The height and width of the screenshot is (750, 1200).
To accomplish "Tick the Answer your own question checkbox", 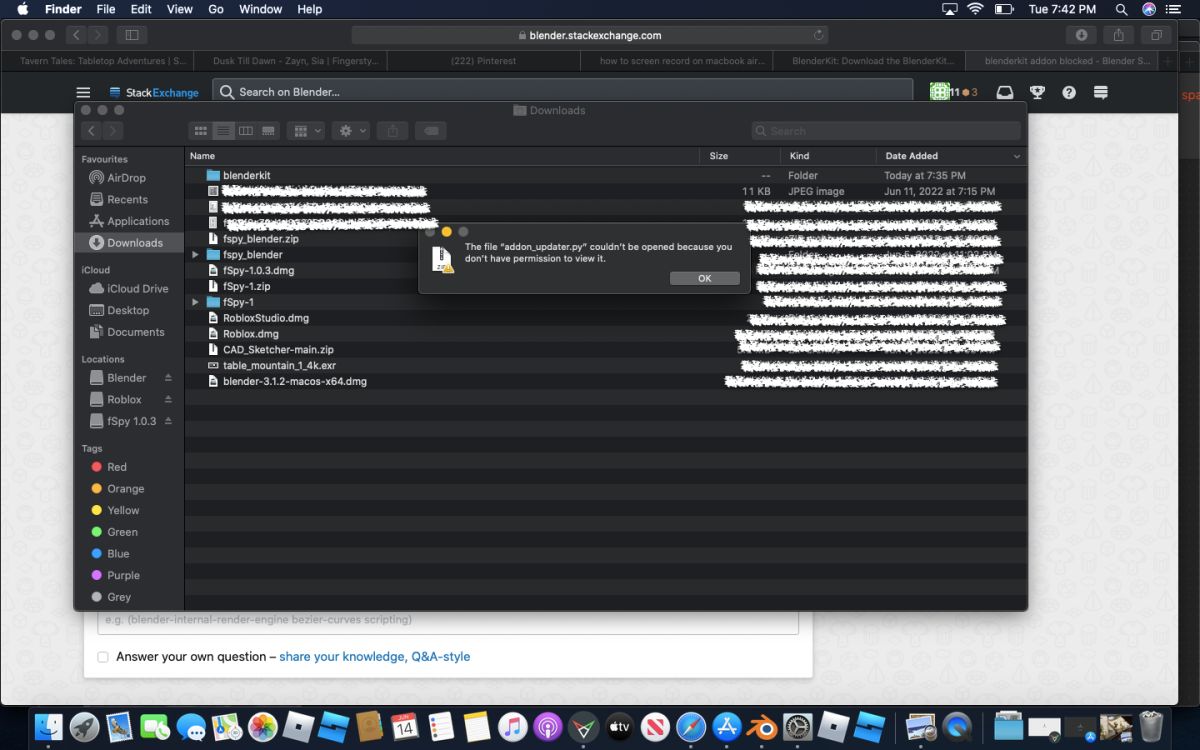I will 103,657.
